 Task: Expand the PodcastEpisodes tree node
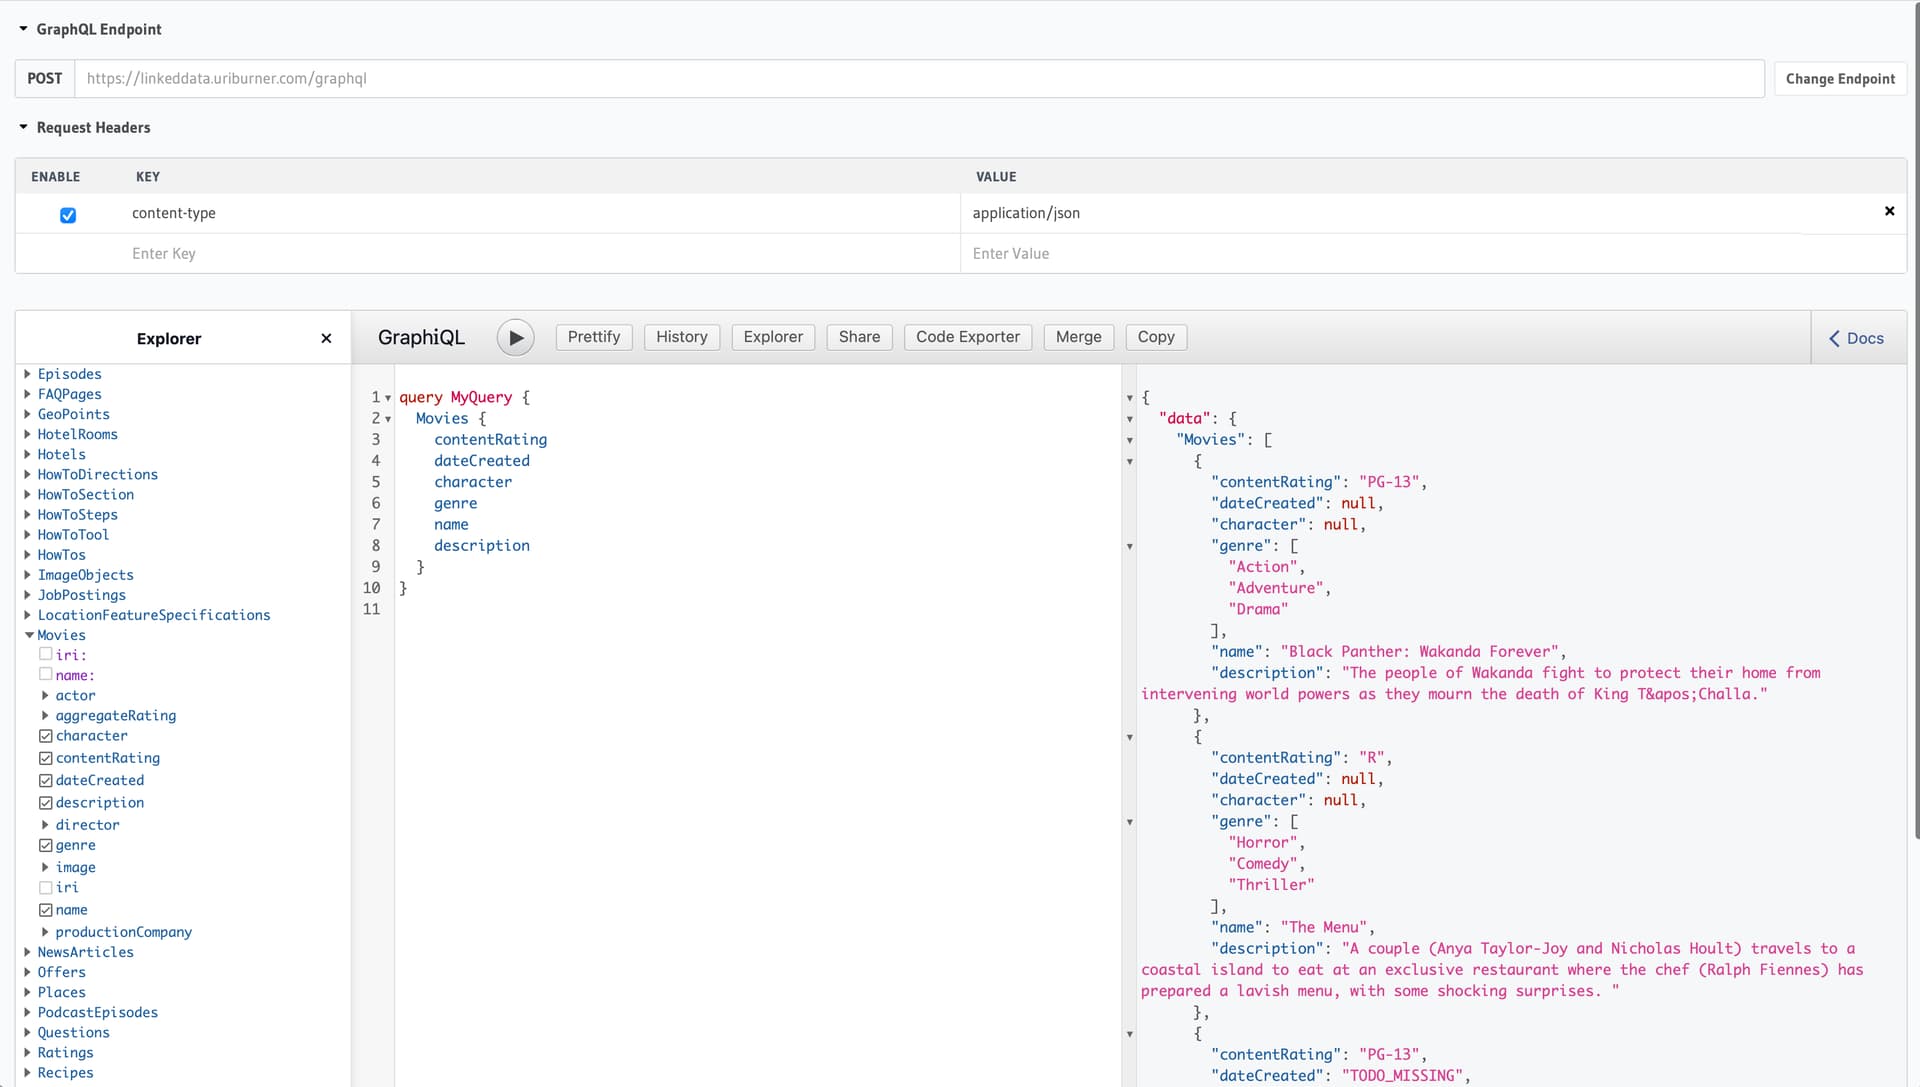click(x=27, y=1012)
